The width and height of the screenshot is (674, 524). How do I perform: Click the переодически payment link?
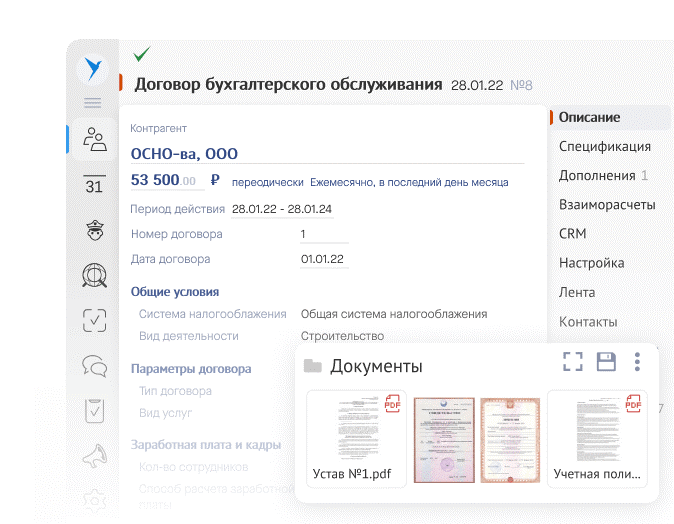pyautogui.click(x=268, y=182)
